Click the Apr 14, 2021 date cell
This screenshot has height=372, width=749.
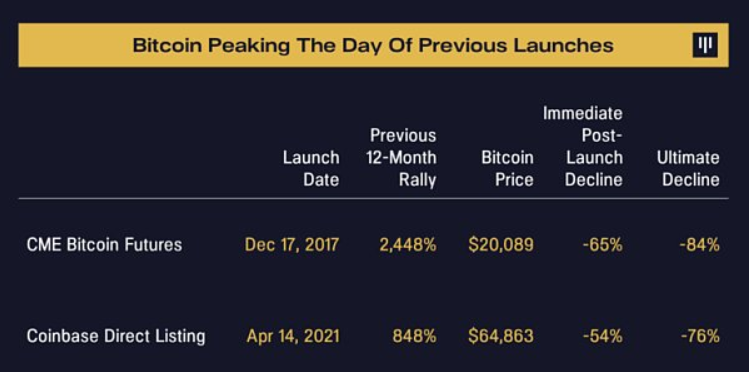[x=293, y=336]
